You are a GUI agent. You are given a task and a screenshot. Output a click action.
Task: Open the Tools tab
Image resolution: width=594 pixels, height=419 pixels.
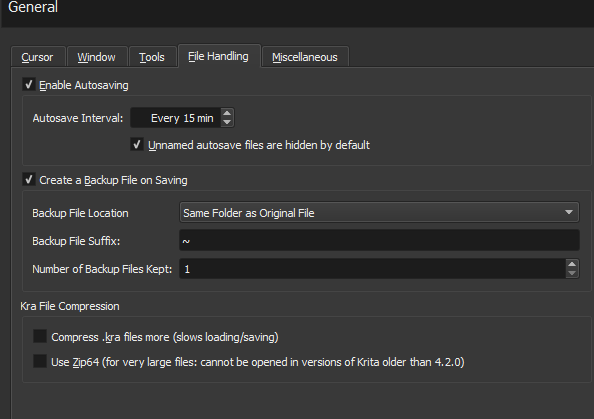[152, 57]
